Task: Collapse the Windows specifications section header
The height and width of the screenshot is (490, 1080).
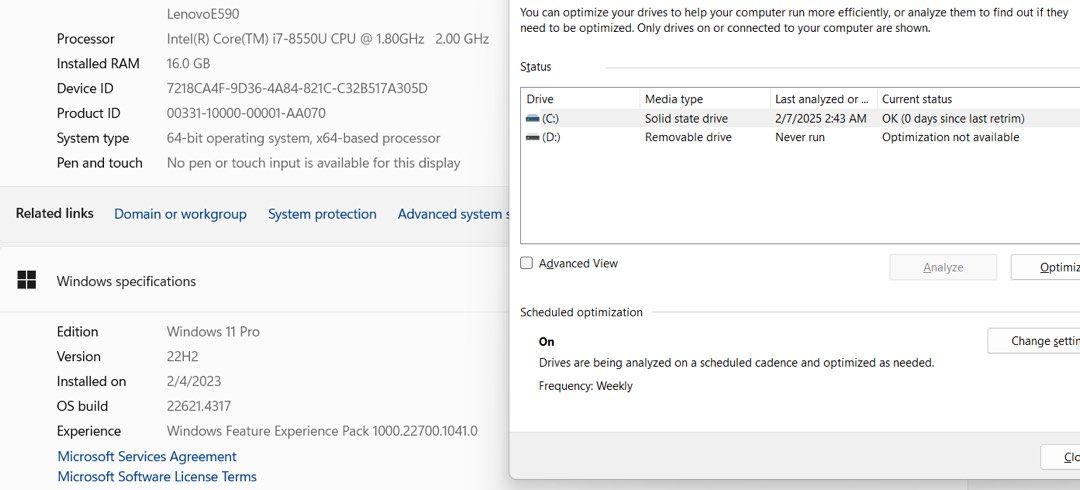Action: [255, 280]
